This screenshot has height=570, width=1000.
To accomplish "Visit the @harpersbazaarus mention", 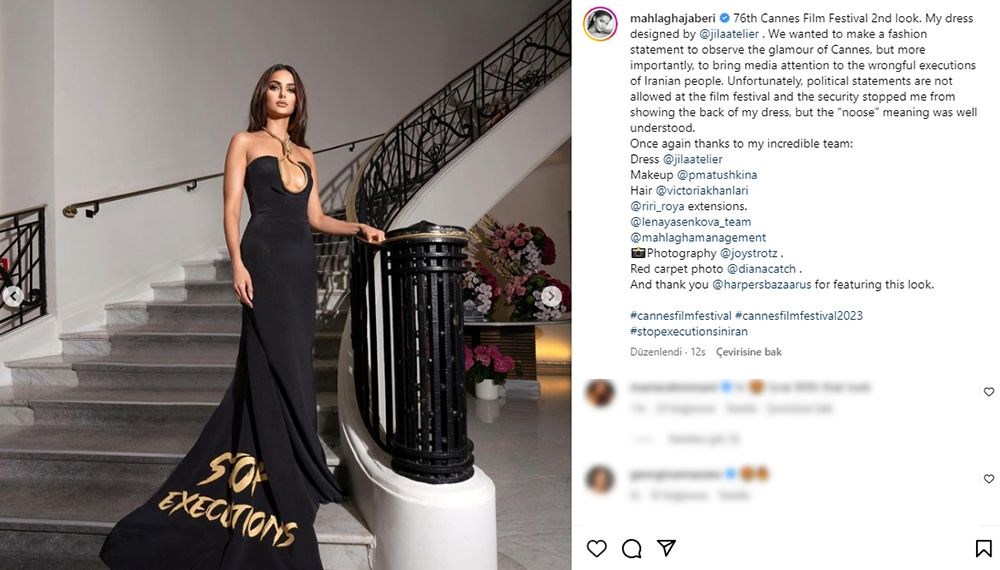I will click(x=761, y=284).
